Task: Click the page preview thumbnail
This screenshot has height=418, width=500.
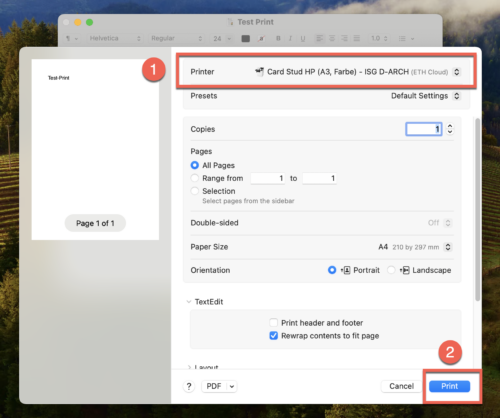Action: point(95,149)
